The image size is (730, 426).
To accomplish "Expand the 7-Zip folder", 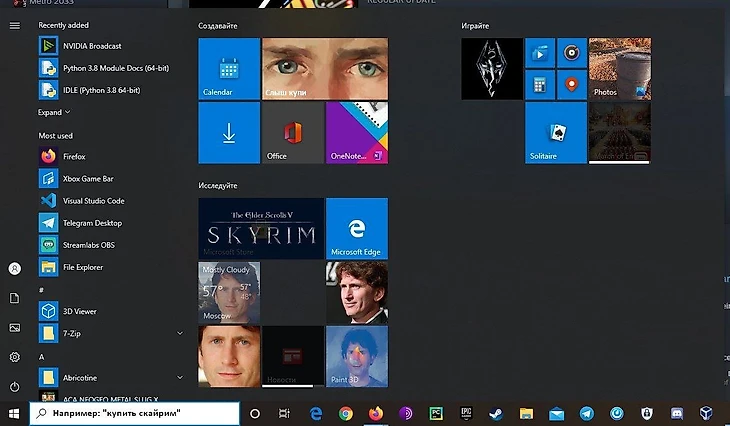I will (180, 333).
